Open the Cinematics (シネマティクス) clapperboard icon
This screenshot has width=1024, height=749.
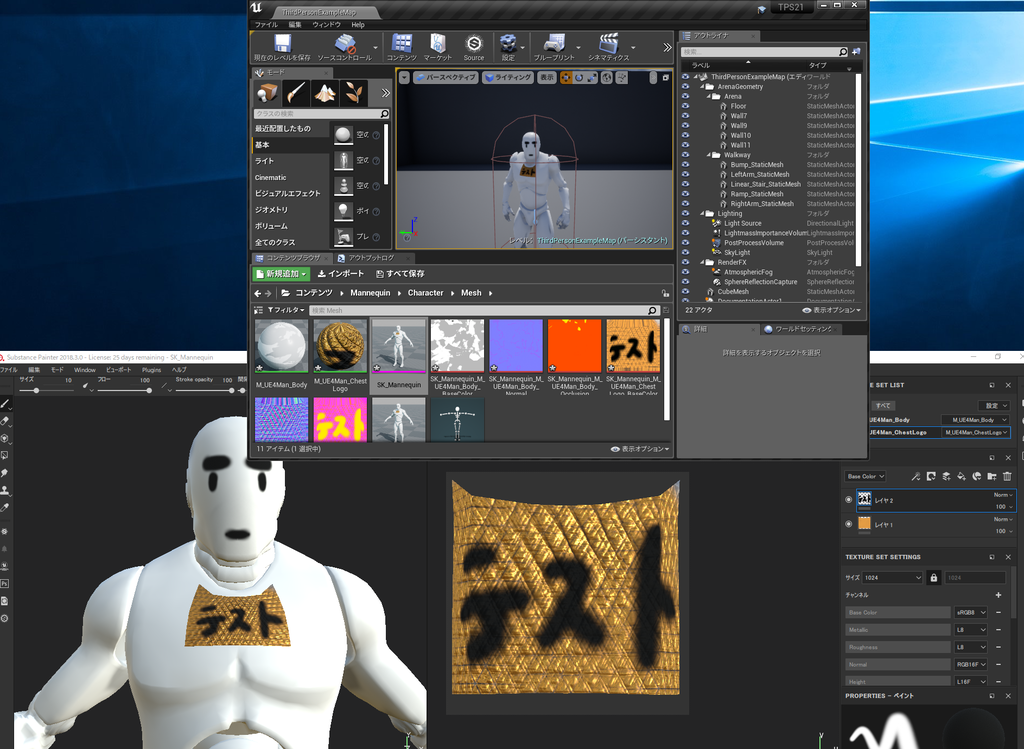point(608,48)
